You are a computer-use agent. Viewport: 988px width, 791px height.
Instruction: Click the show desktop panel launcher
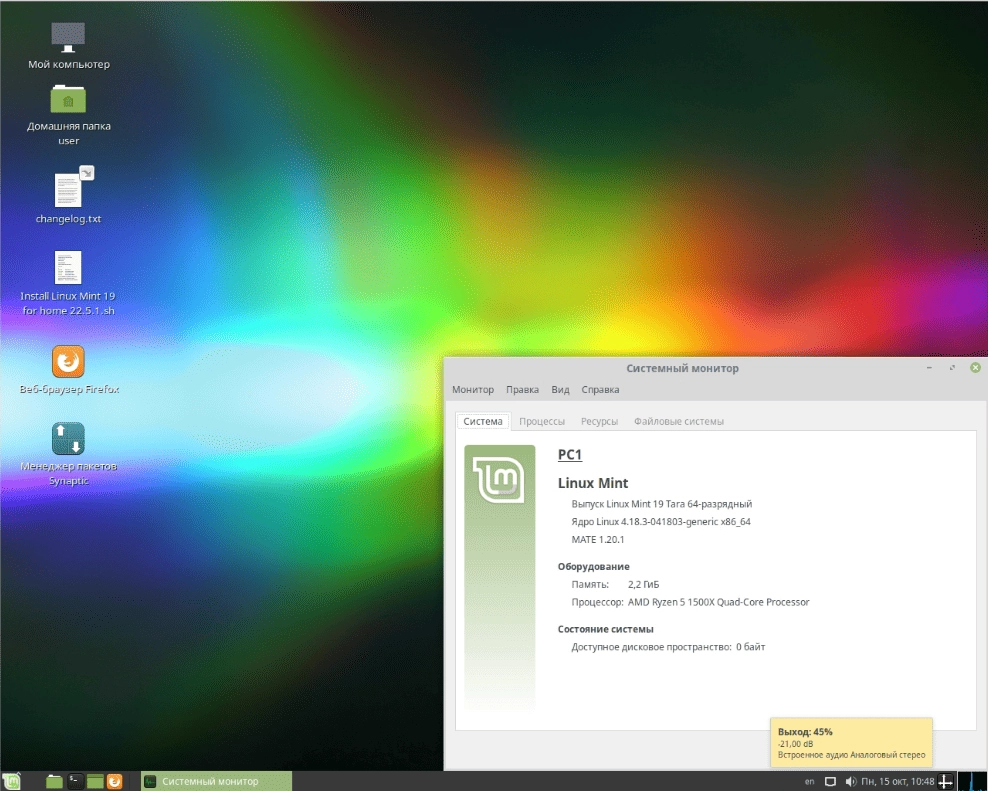click(95, 782)
